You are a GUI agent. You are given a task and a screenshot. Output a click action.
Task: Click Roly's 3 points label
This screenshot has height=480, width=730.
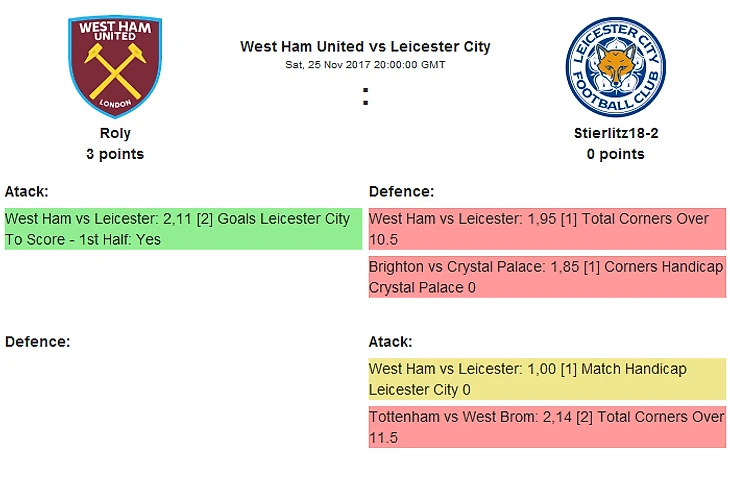tap(115, 154)
